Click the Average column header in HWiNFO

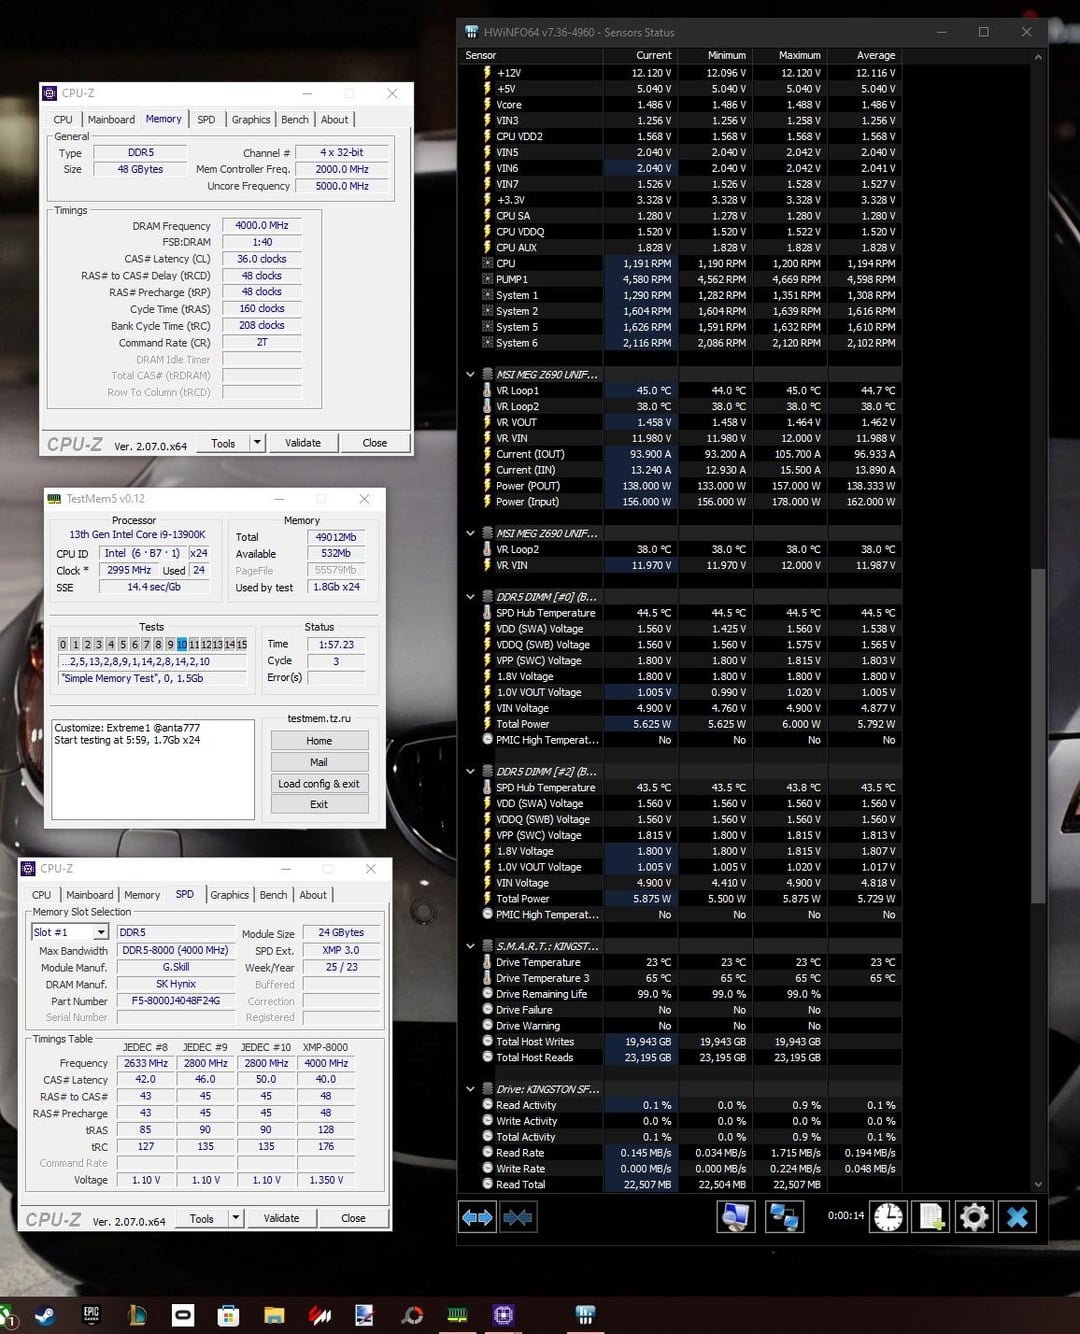click(x=864, y=55)
